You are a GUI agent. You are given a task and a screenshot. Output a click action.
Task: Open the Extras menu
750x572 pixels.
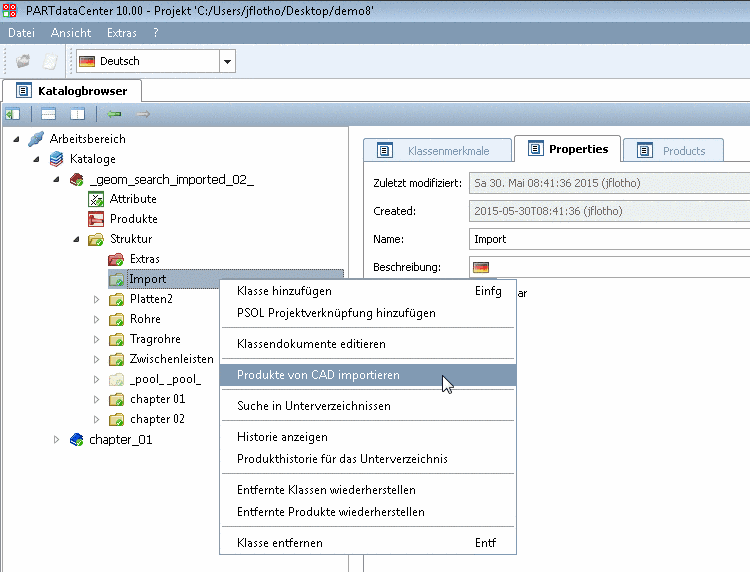pyautogui.click(x=122, y=33)
